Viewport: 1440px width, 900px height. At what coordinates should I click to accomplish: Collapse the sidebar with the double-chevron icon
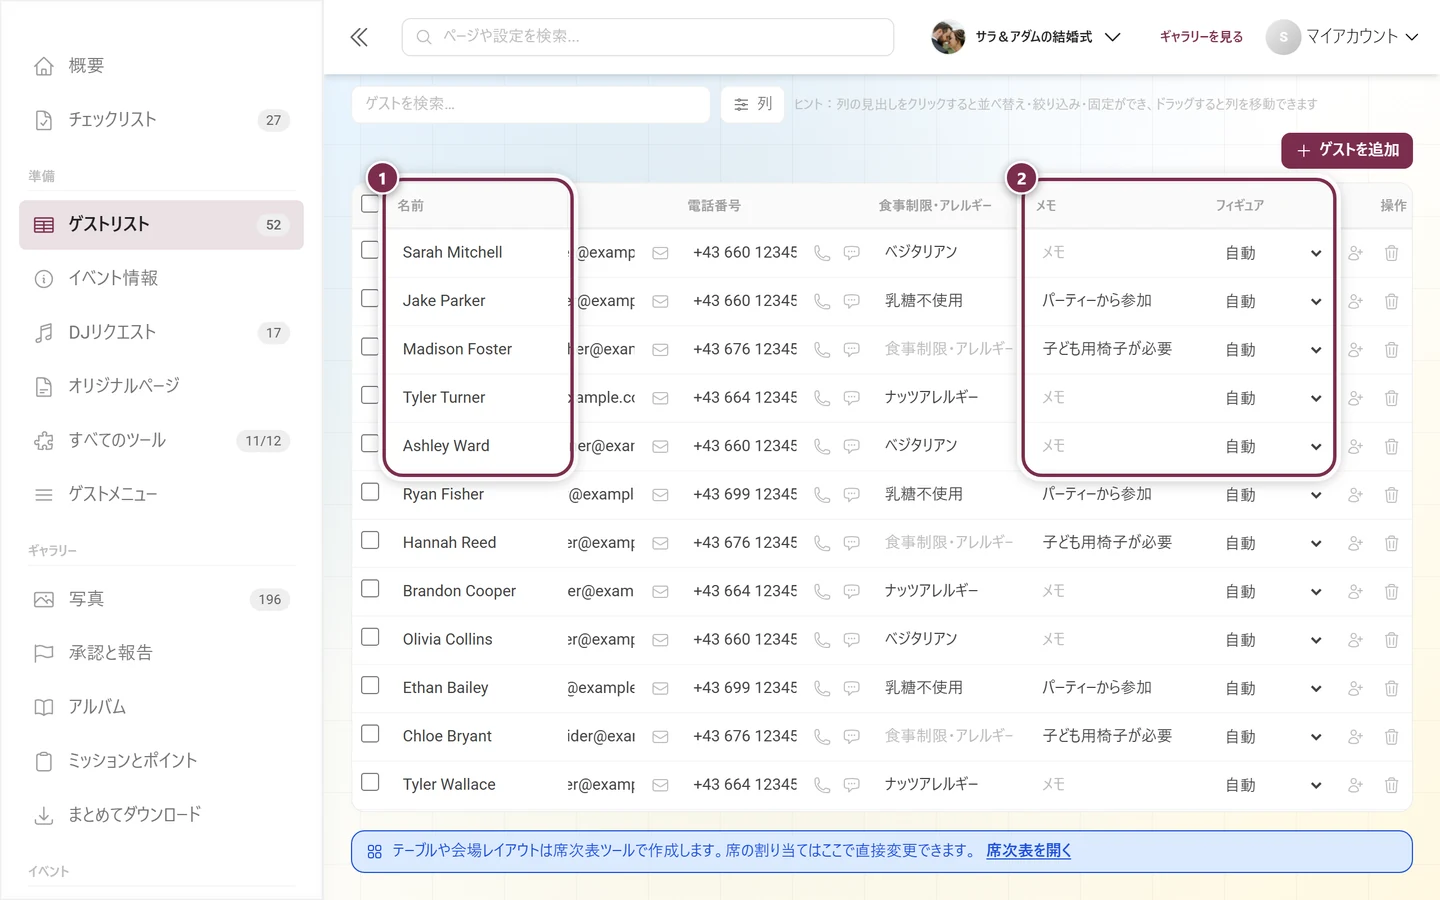pos(359,38)
